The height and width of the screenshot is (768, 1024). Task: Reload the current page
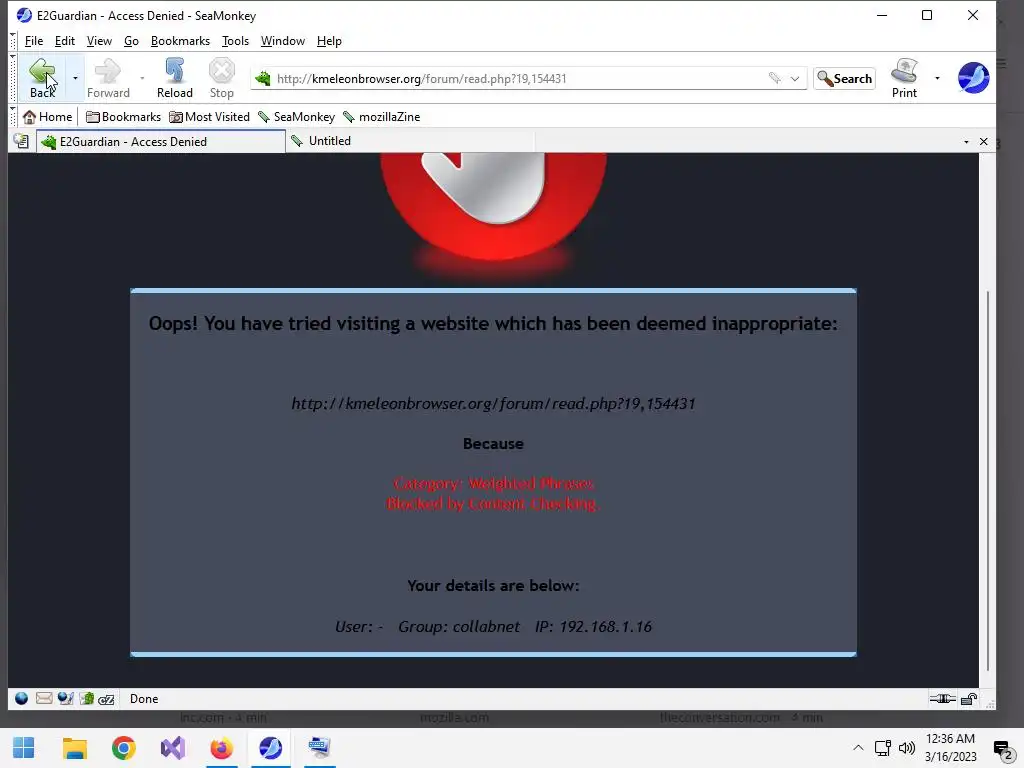pos(174,78)
